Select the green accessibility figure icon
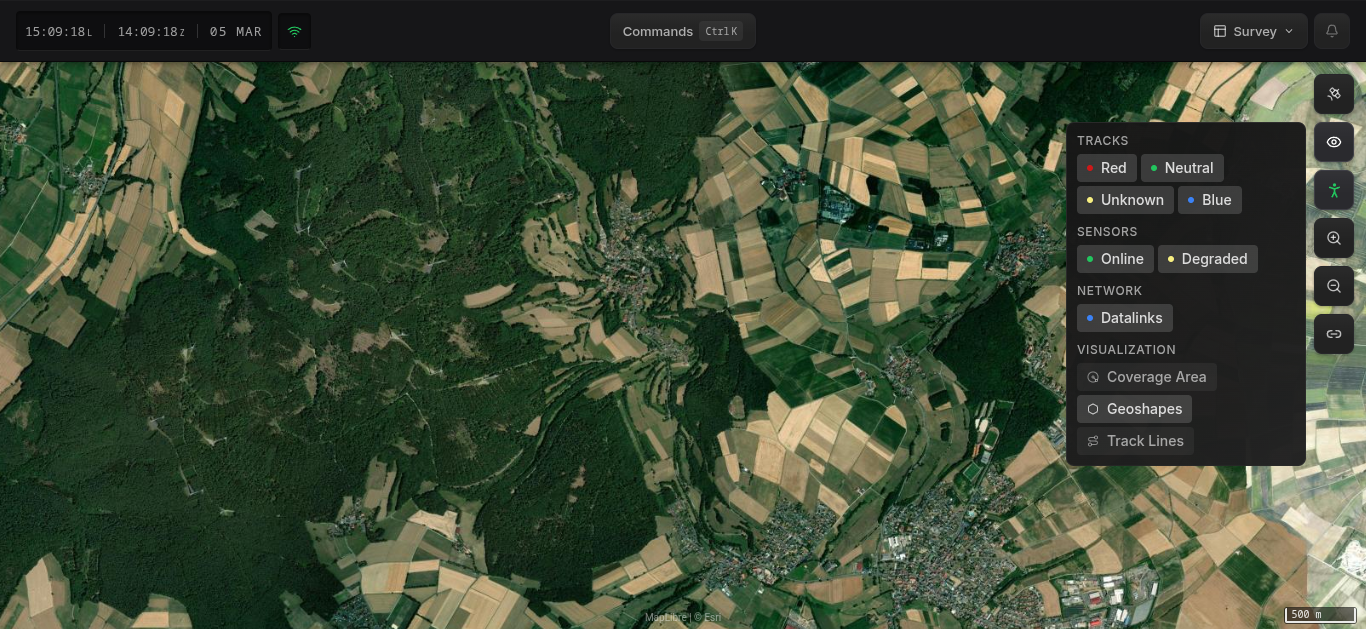This screenshot has width=1366, height=629. point(1334,190)
